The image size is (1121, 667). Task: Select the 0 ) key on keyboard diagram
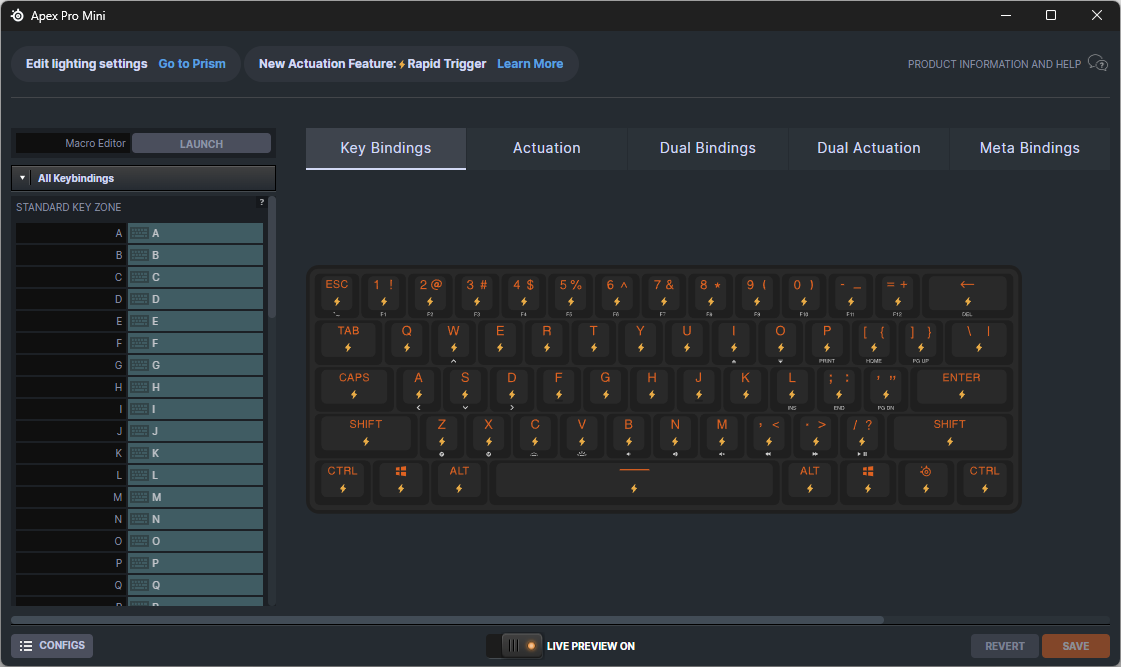pos(804,295)
